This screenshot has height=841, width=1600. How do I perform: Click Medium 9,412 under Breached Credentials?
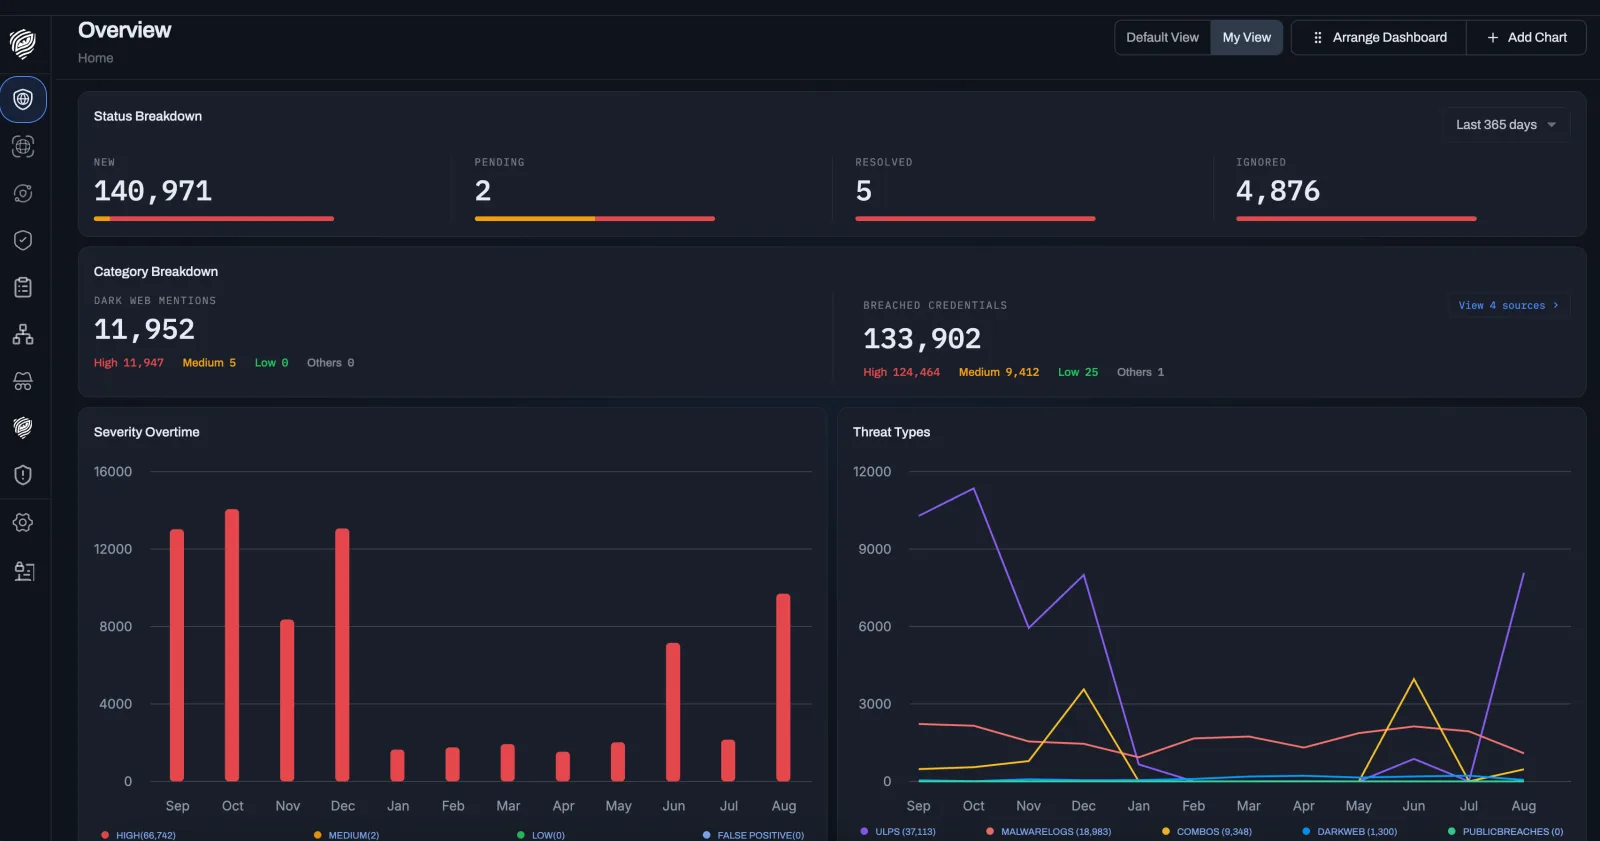tap(999, 372)
